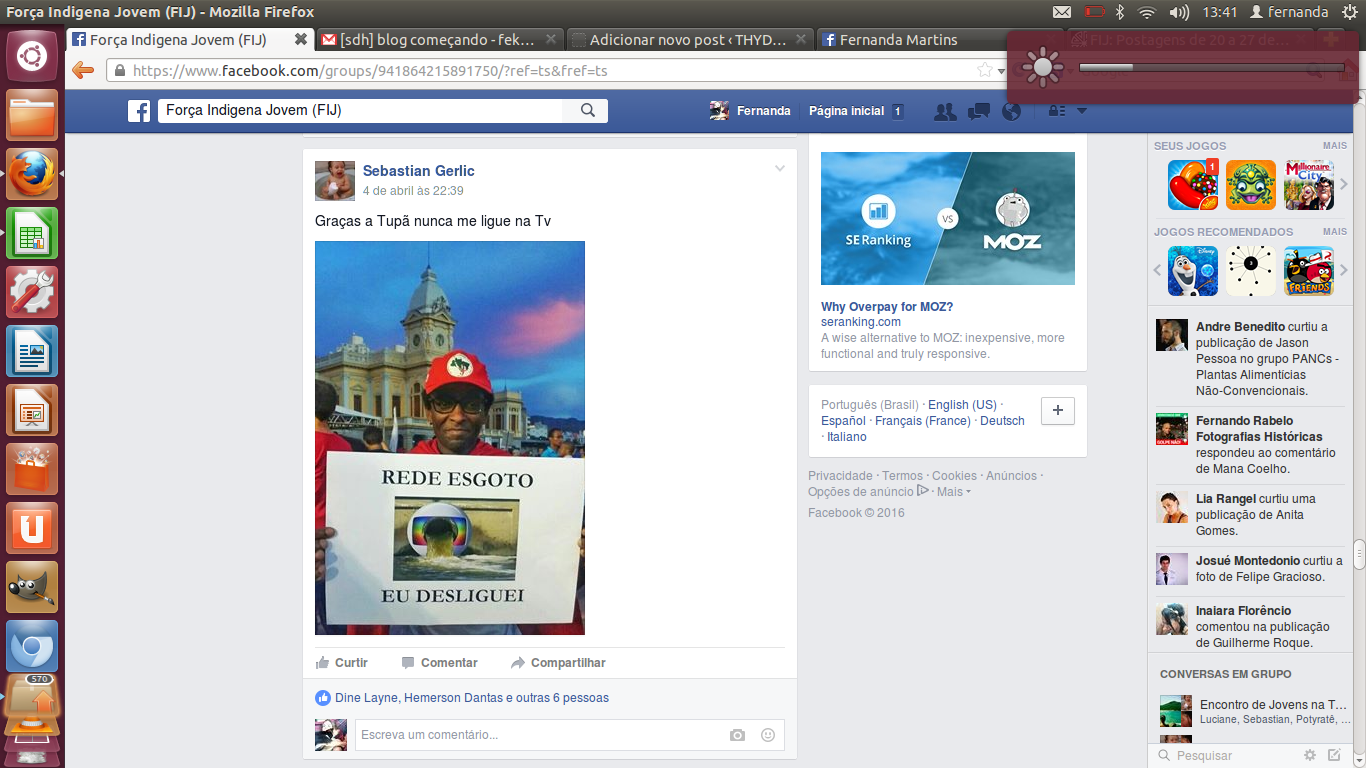The height and width of the screenshot is (768, 1366).
Task: Open Facebook notifications globe icon
Action: click(1012, 111)
